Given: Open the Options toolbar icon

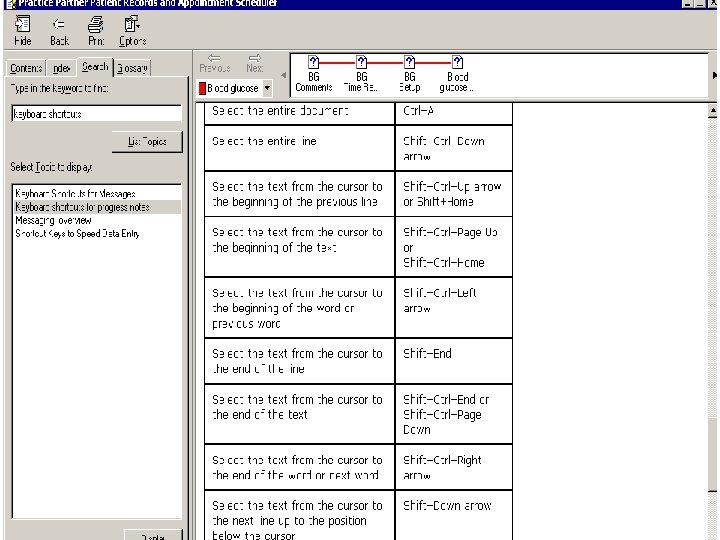Looking at the screenshot, I should click(132, 31).
